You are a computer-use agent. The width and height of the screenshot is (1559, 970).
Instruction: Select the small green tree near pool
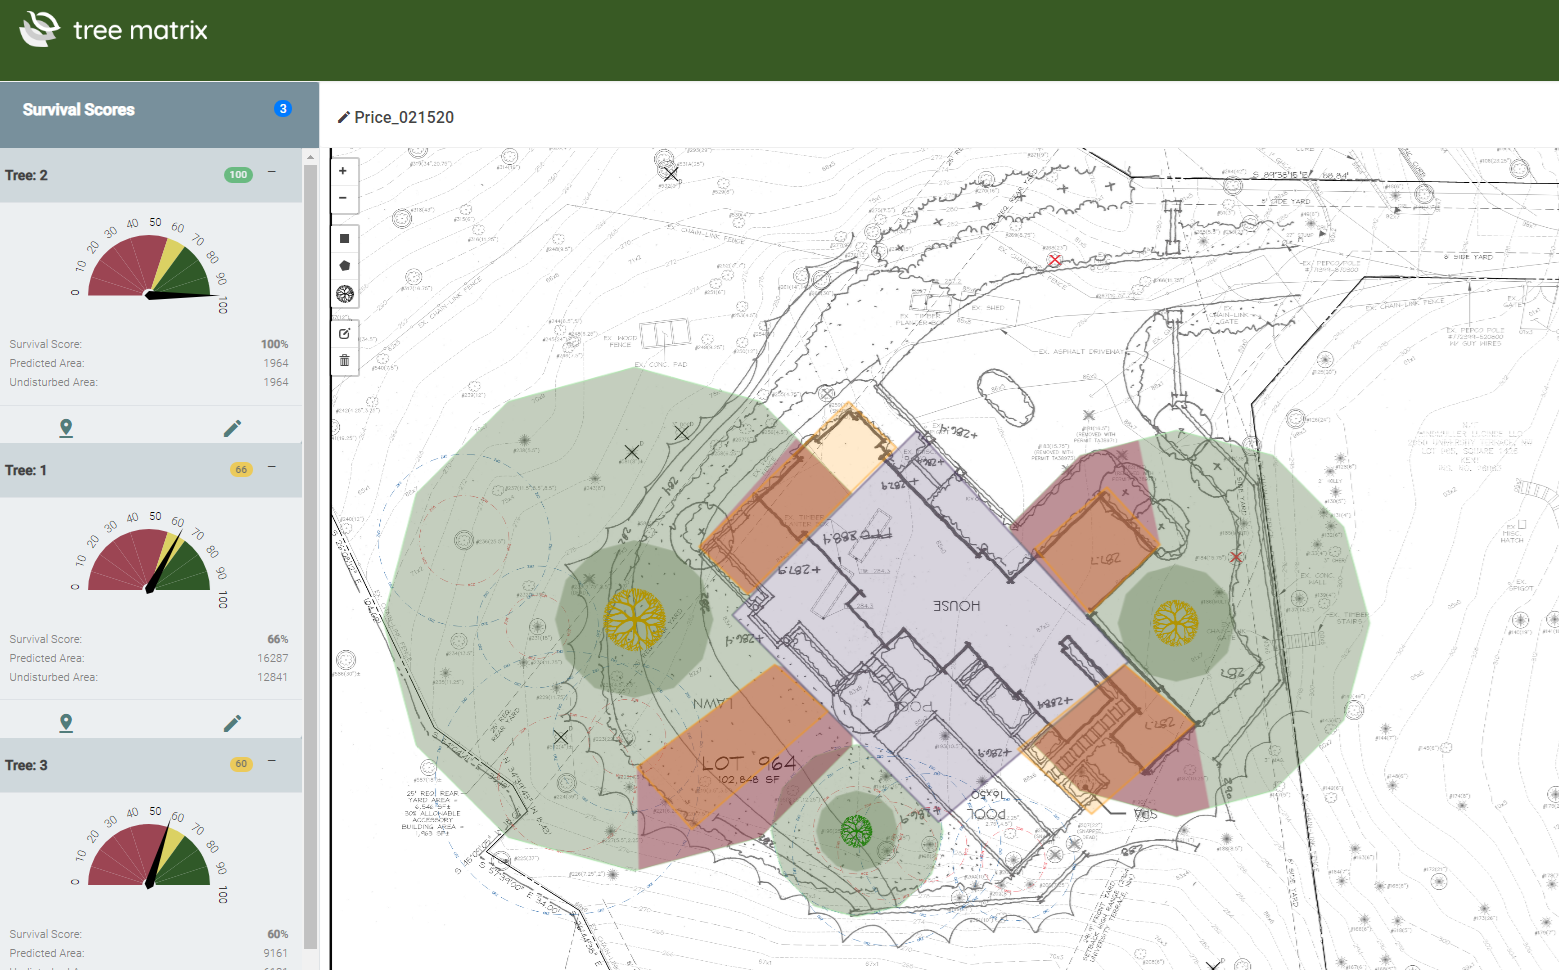[856, 830]
